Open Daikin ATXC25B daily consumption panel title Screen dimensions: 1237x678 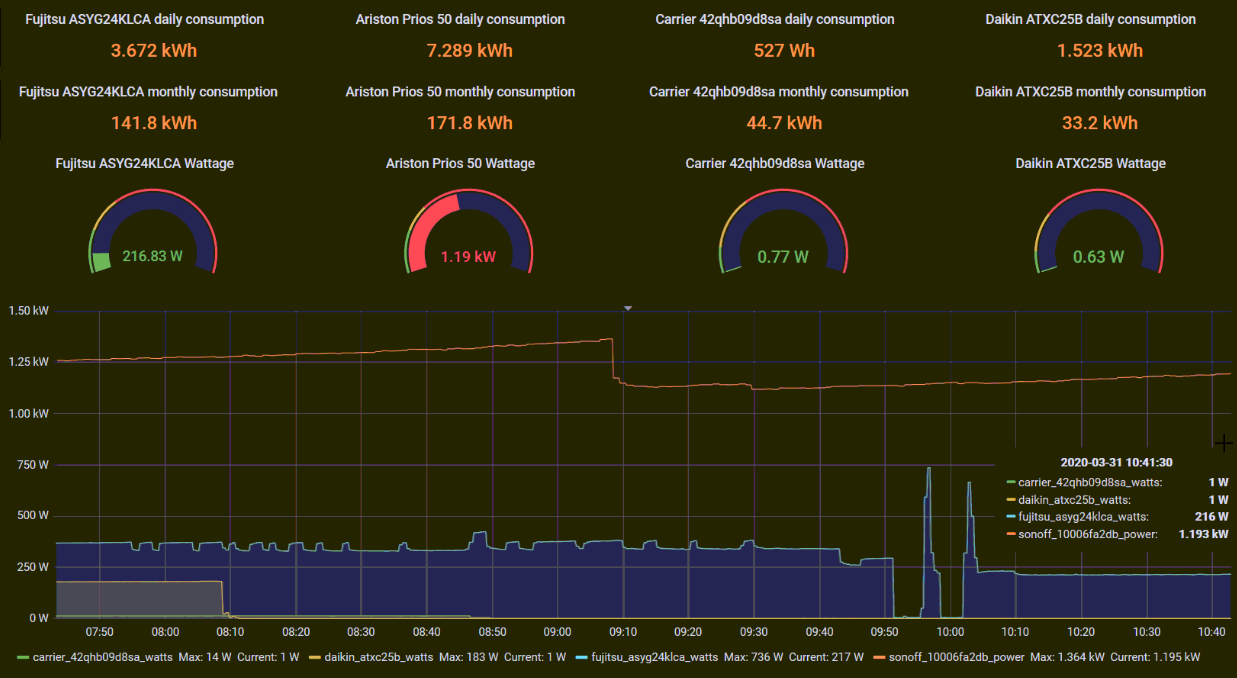pyautogui.click(x=1090, y=19)
